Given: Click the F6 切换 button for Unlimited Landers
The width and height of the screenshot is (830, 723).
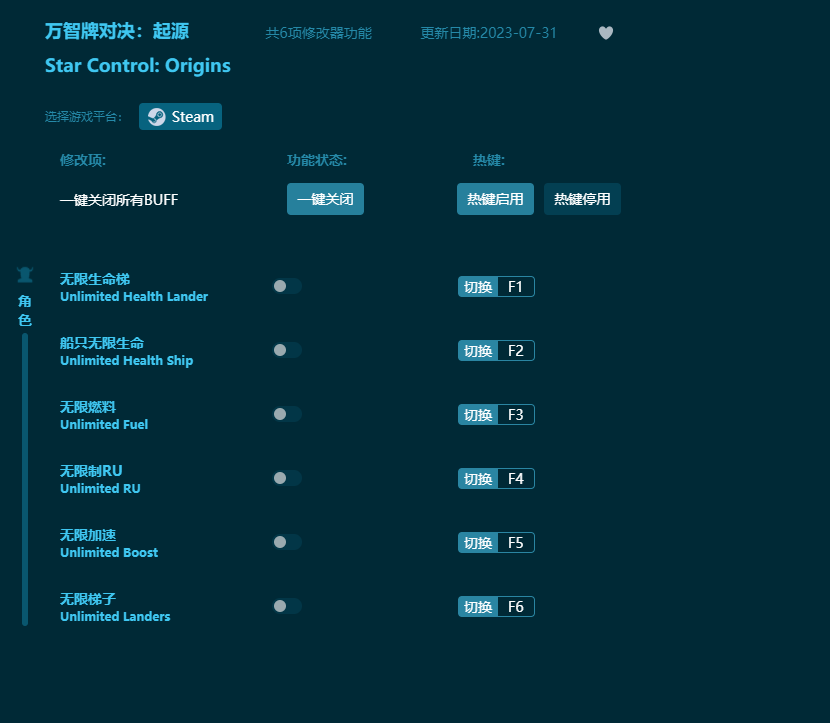Looking at the screenshot, I should 496,606.
